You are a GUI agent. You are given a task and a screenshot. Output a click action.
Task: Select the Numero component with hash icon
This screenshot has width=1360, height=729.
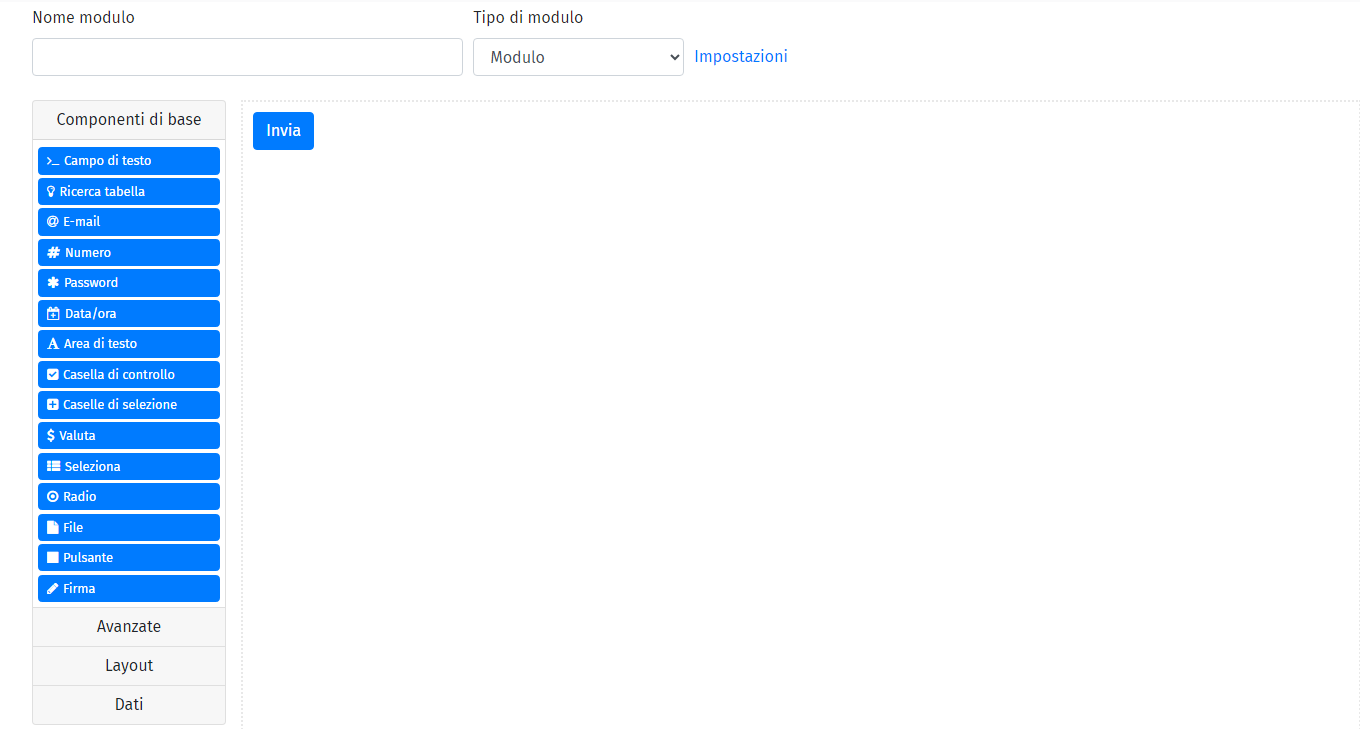128,252
